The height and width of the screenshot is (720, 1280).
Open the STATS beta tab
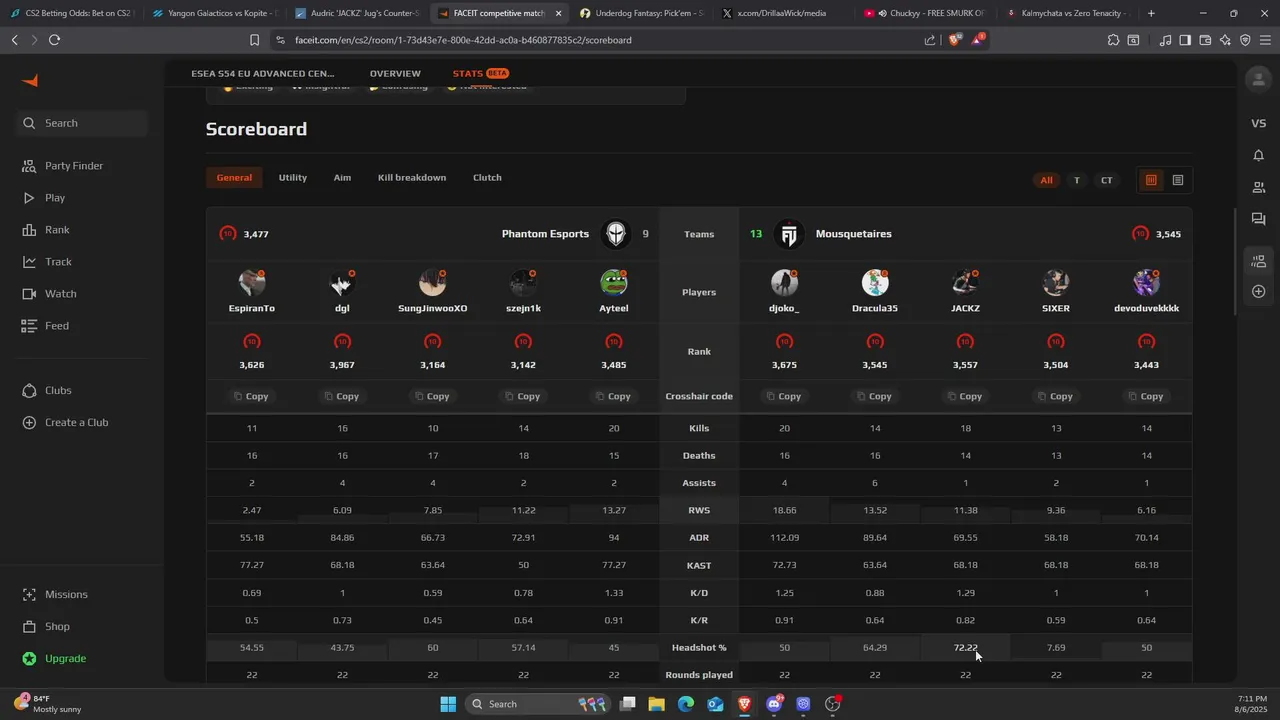[481, 74]
